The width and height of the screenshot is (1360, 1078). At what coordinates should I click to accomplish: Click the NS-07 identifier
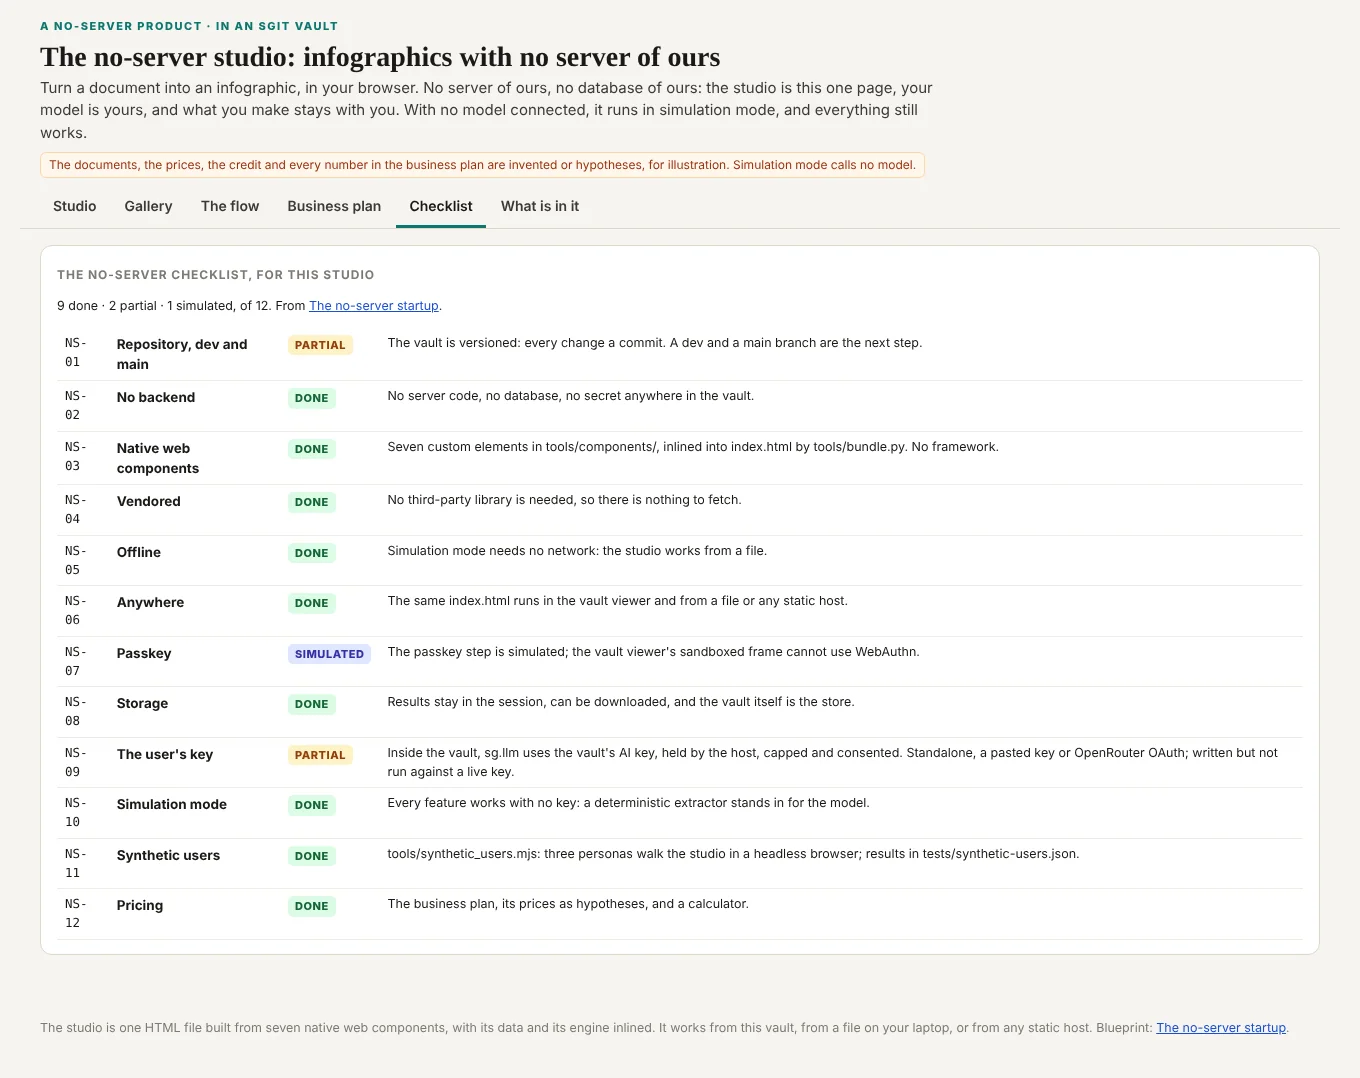point(76,661)
